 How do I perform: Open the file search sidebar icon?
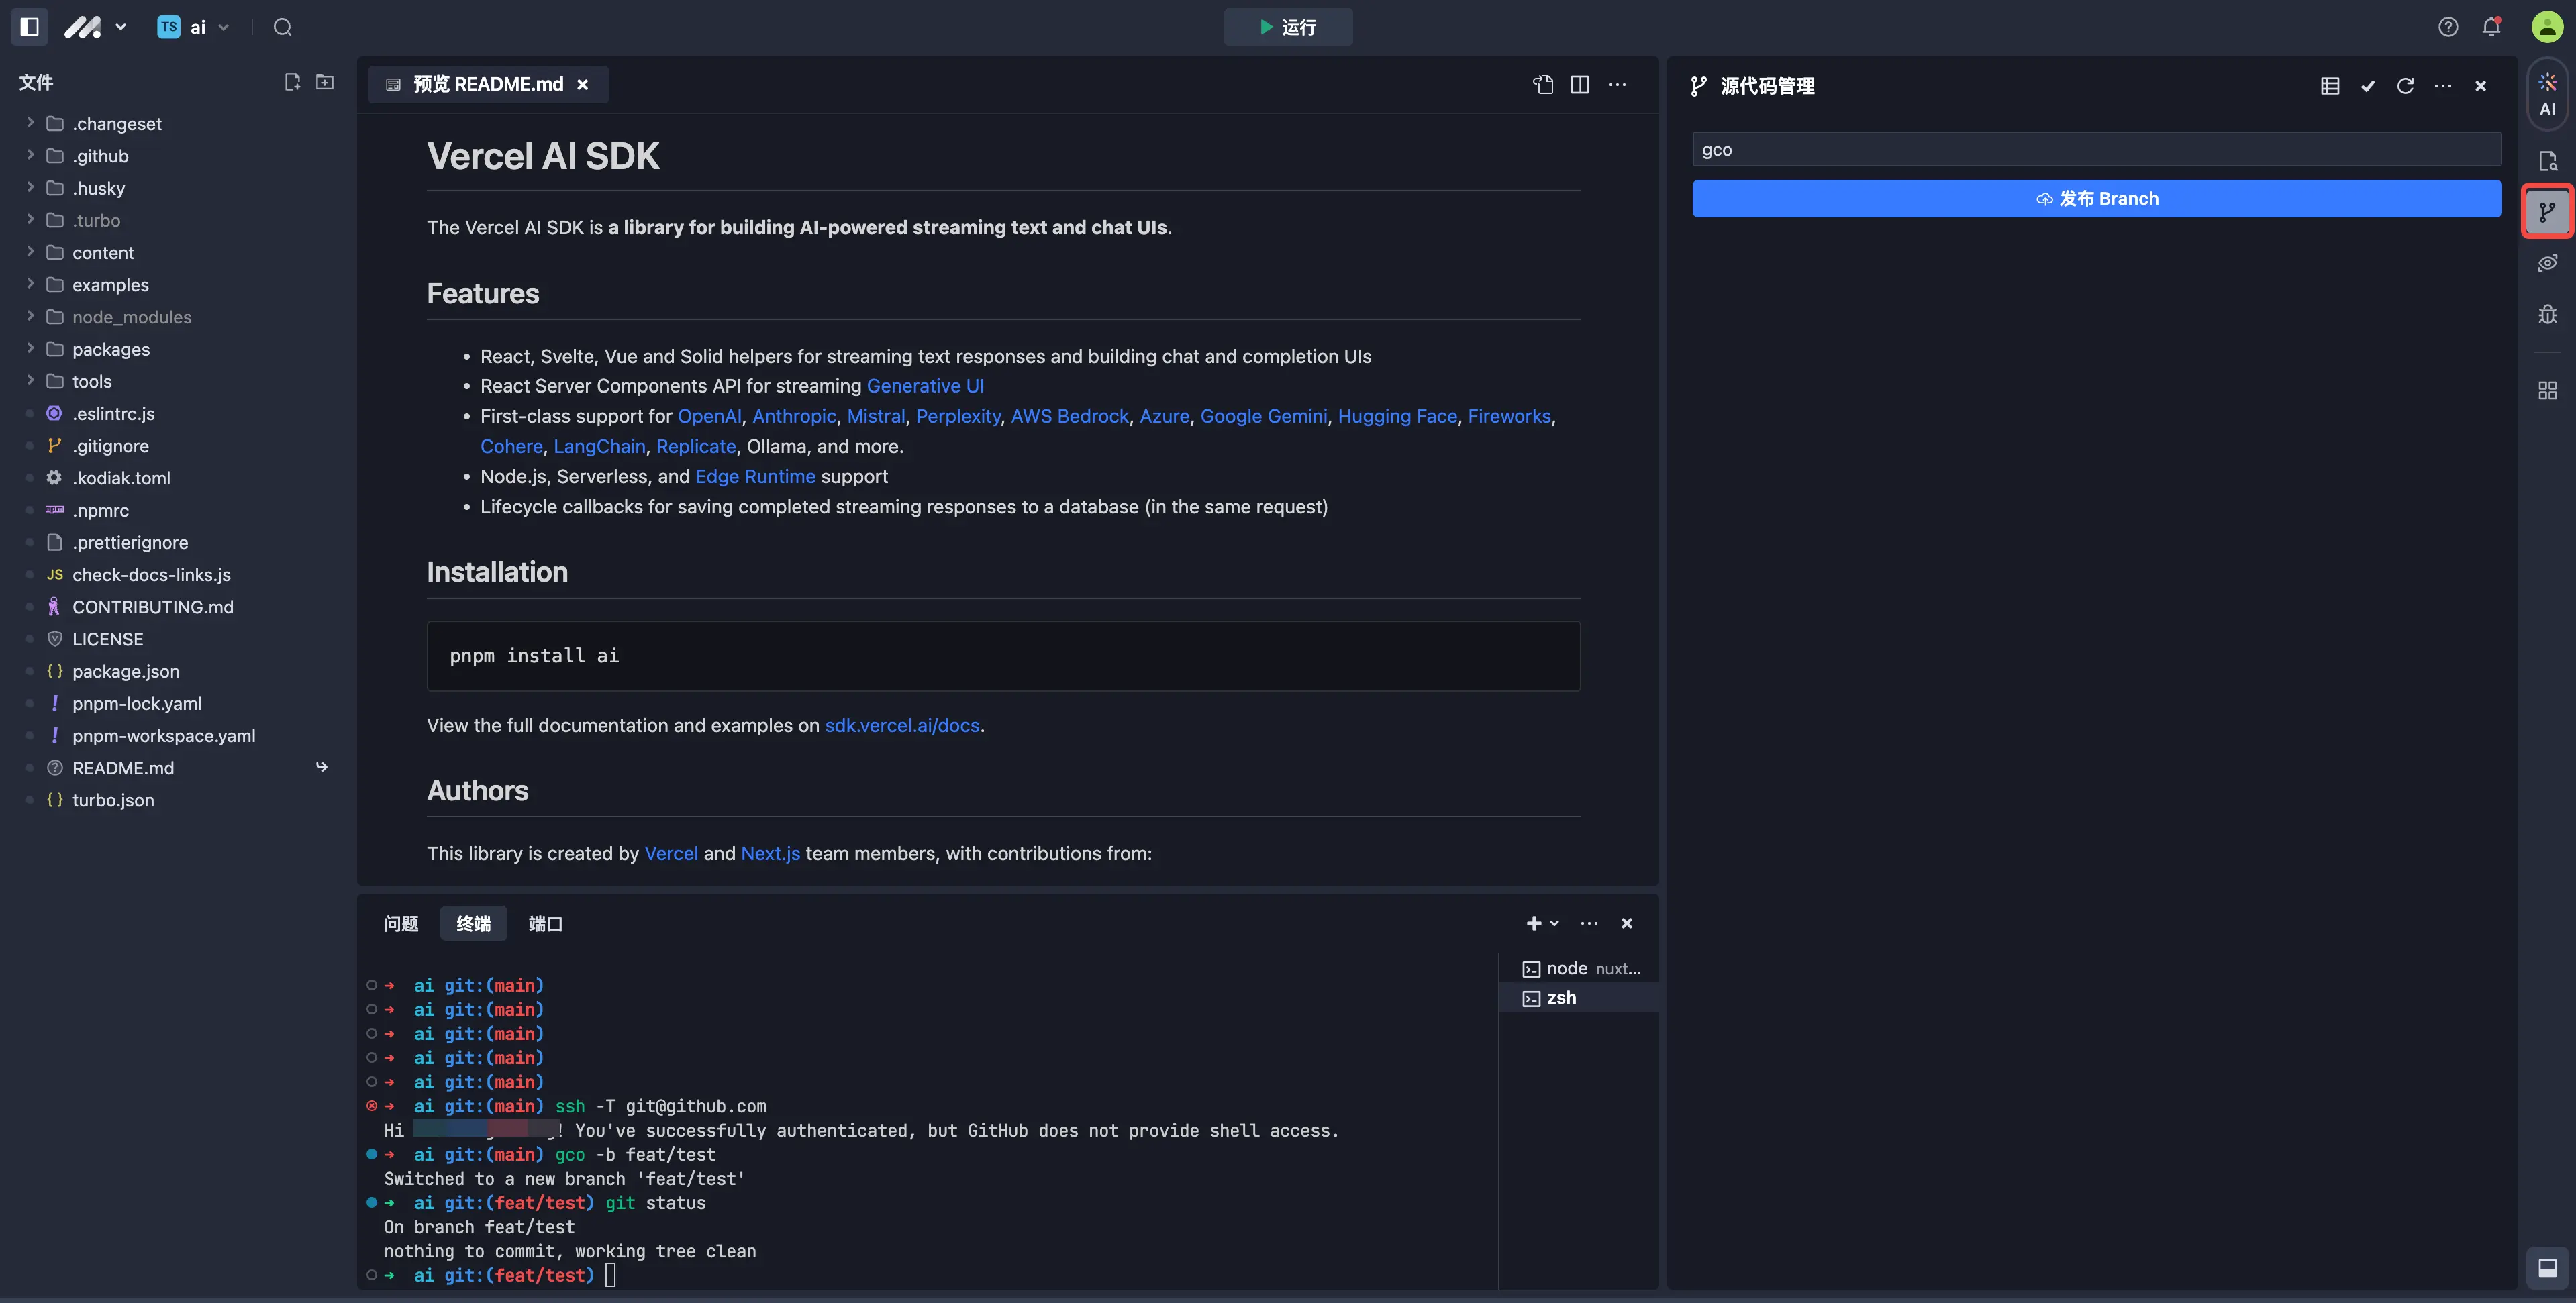coord(2547,160)
